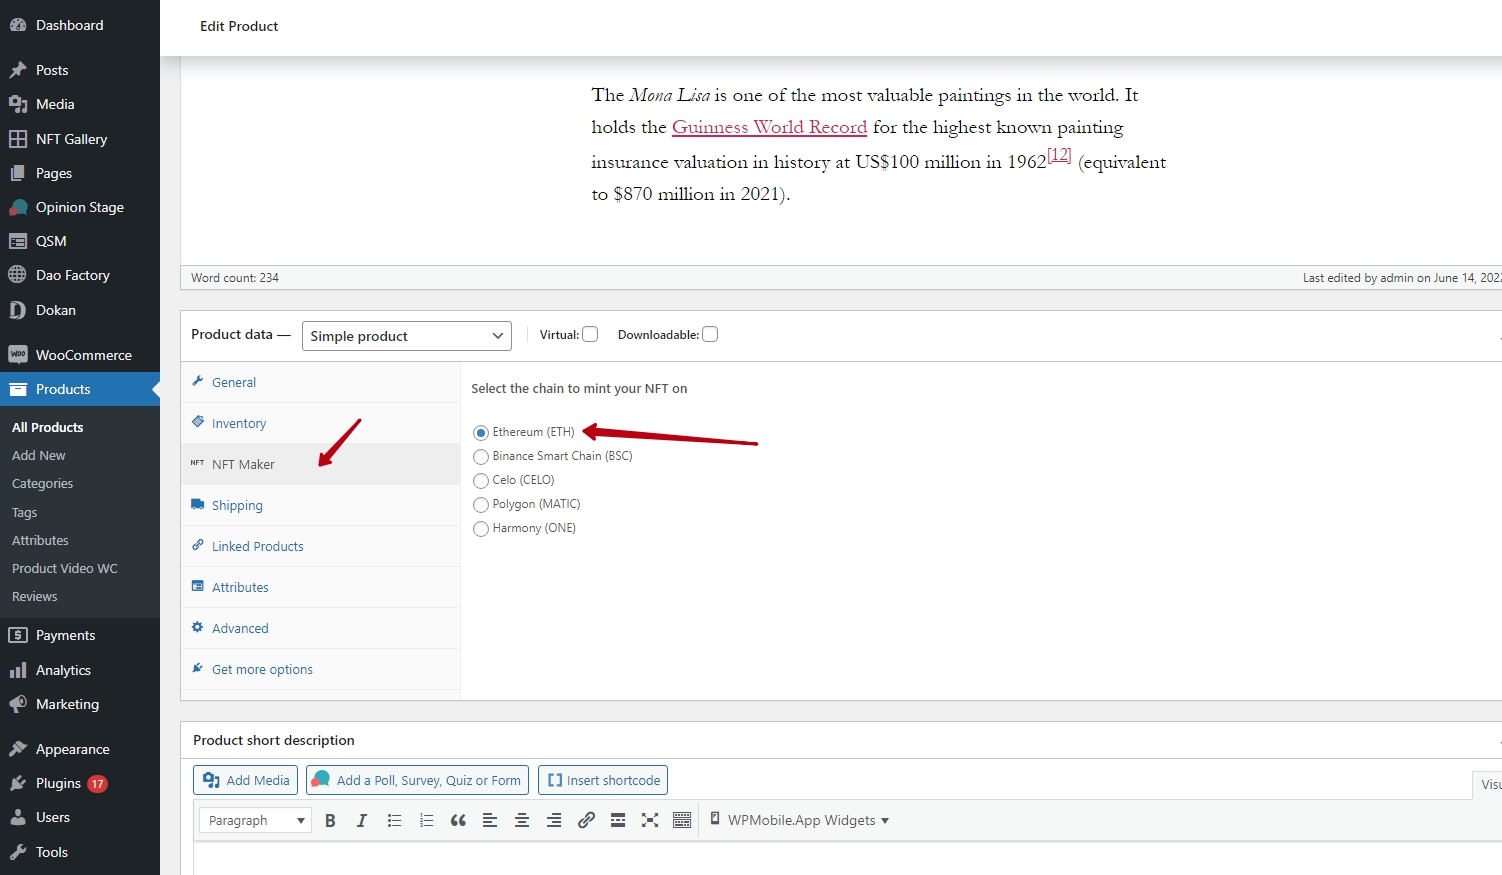
Task: Expand the Paragraph format dropdown
Action: tap(255, 820)
